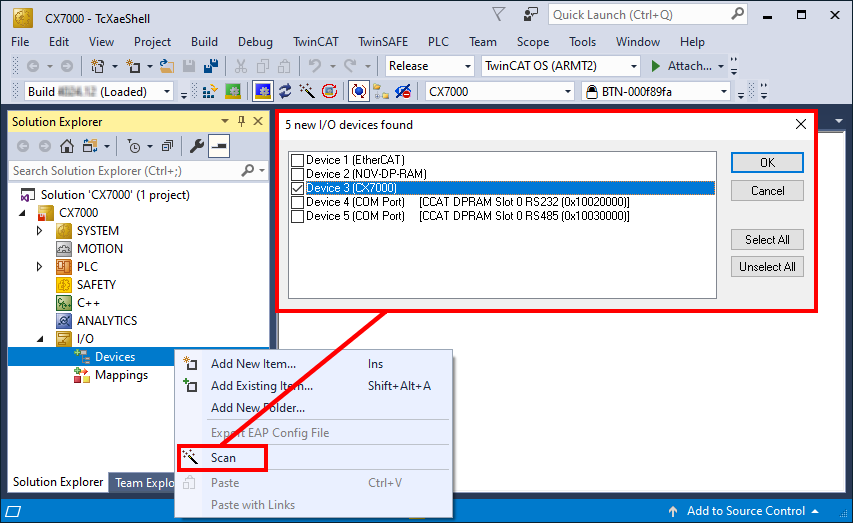Select Solution 'CX7000' (1 project) node

[x=115, y=195]
